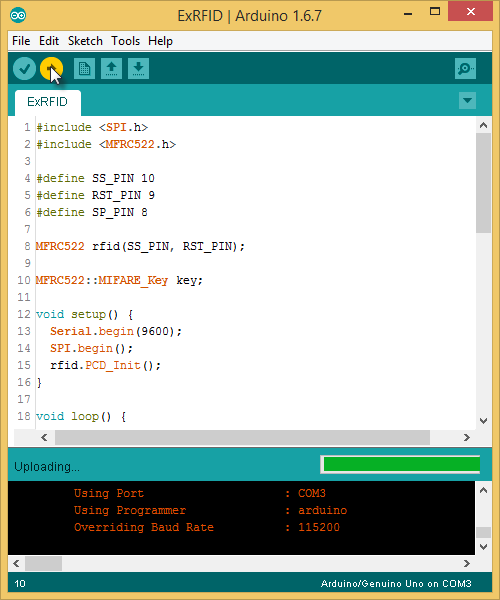500x600 pixels.
Task: Click the console scroll-up arrow
Action: tap(483, 490)
